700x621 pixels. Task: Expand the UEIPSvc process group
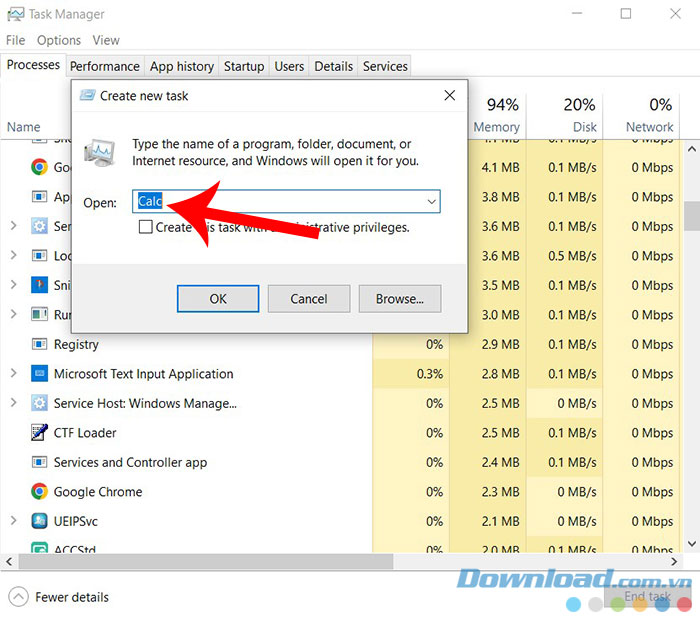pos(13,521)
